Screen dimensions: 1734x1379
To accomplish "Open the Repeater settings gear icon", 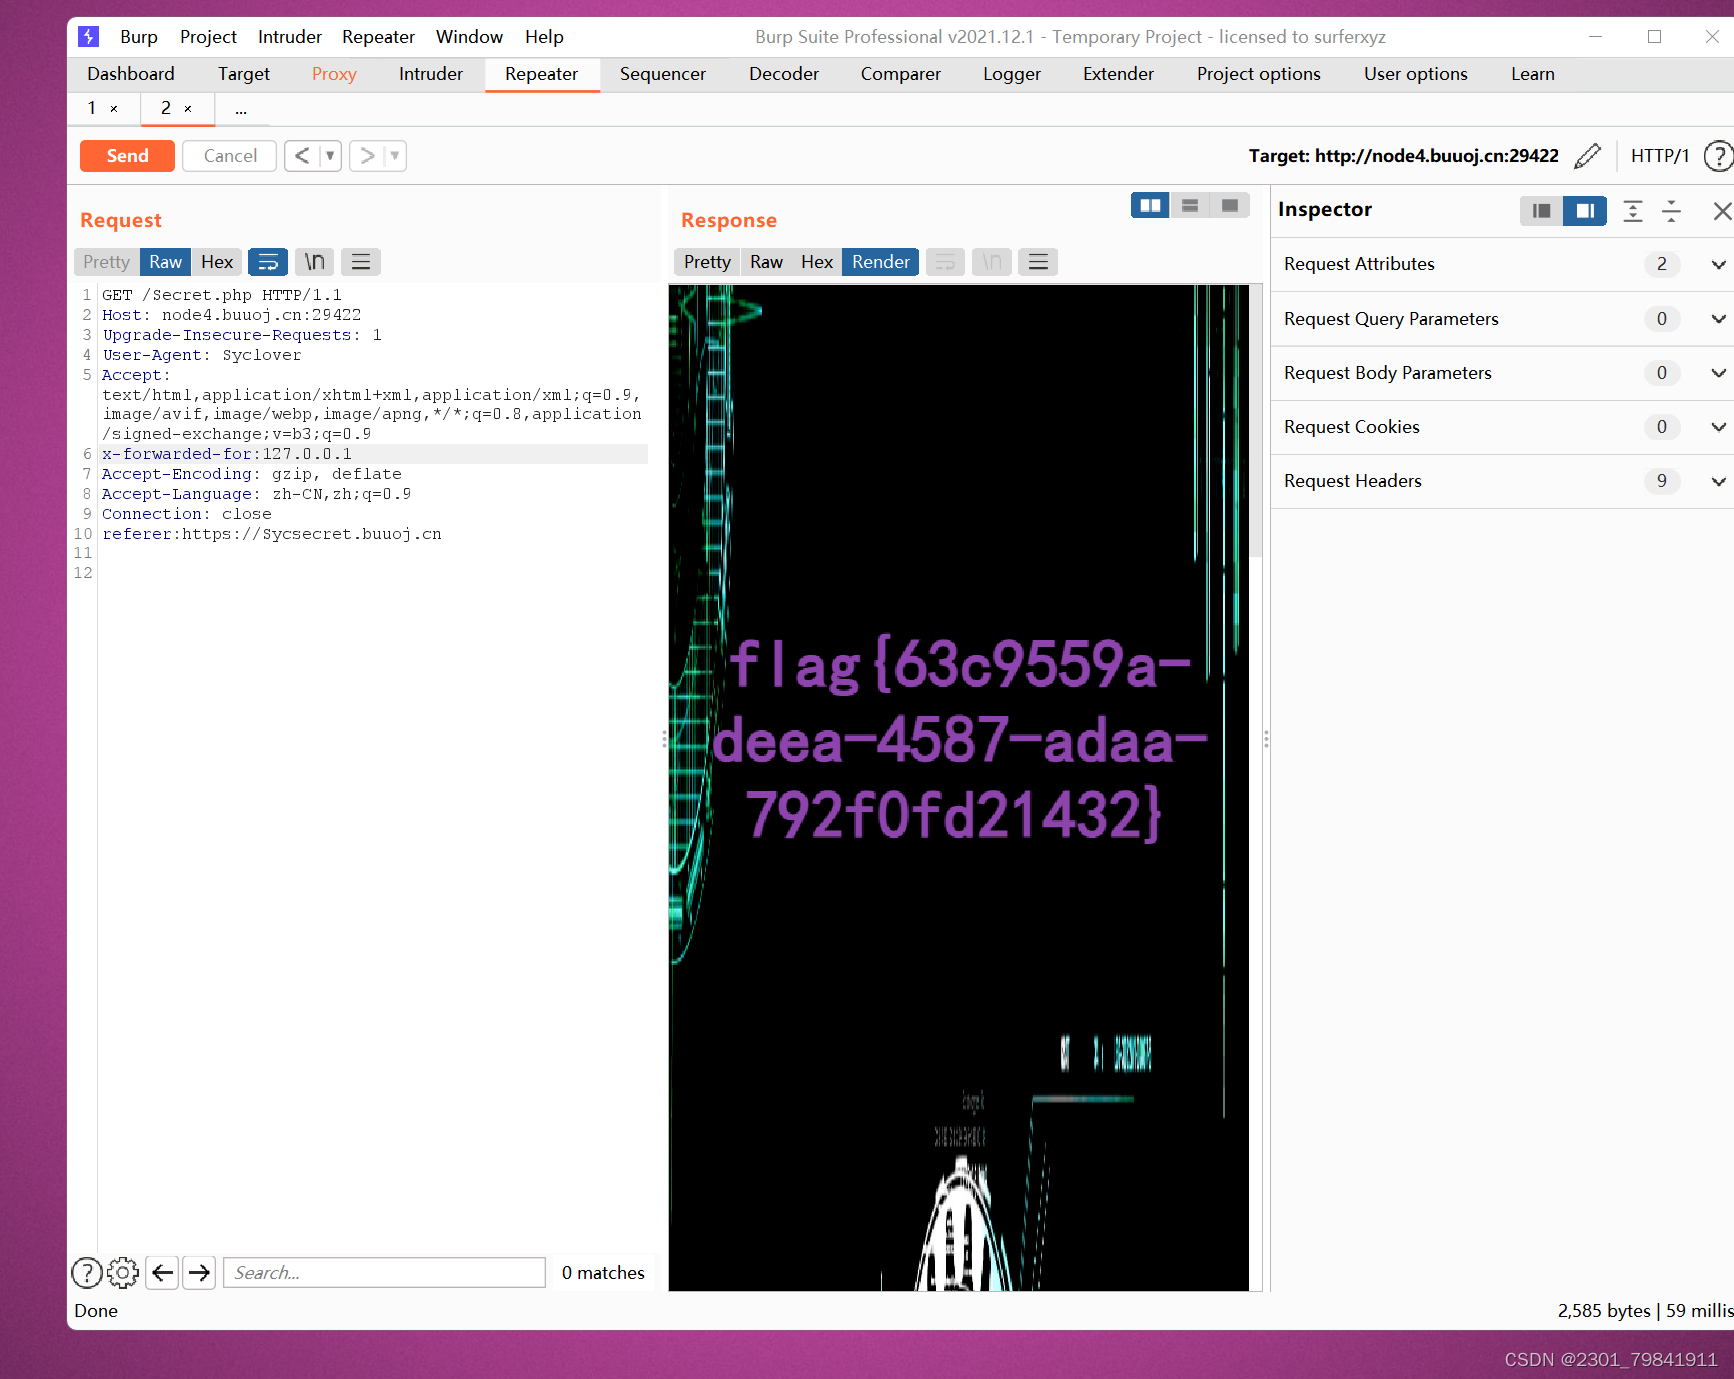I will [x=122, y=1272].
